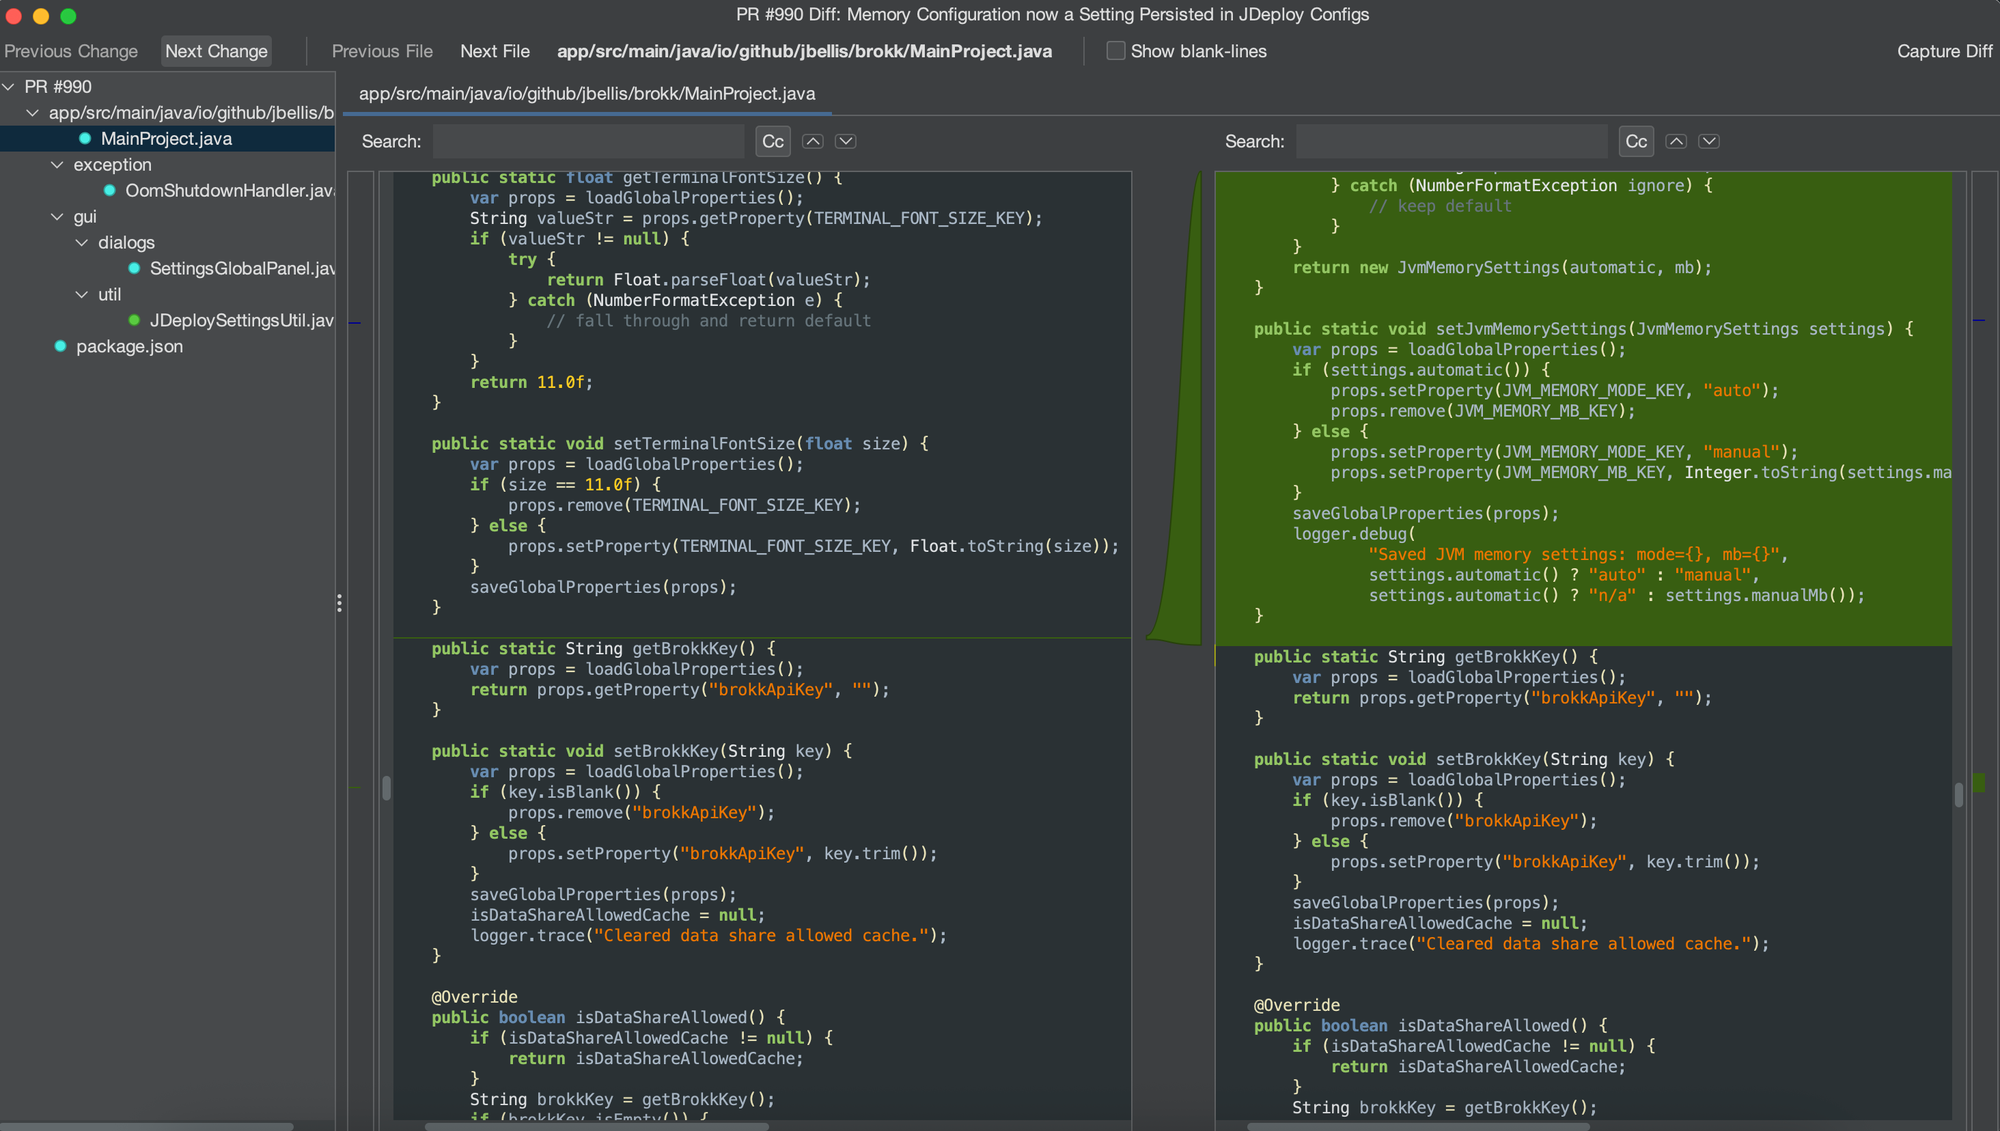This screenshot has width=2000, height=1131.
Task: Click cyan dot next to package.json
Action: (x=60, y=346)
